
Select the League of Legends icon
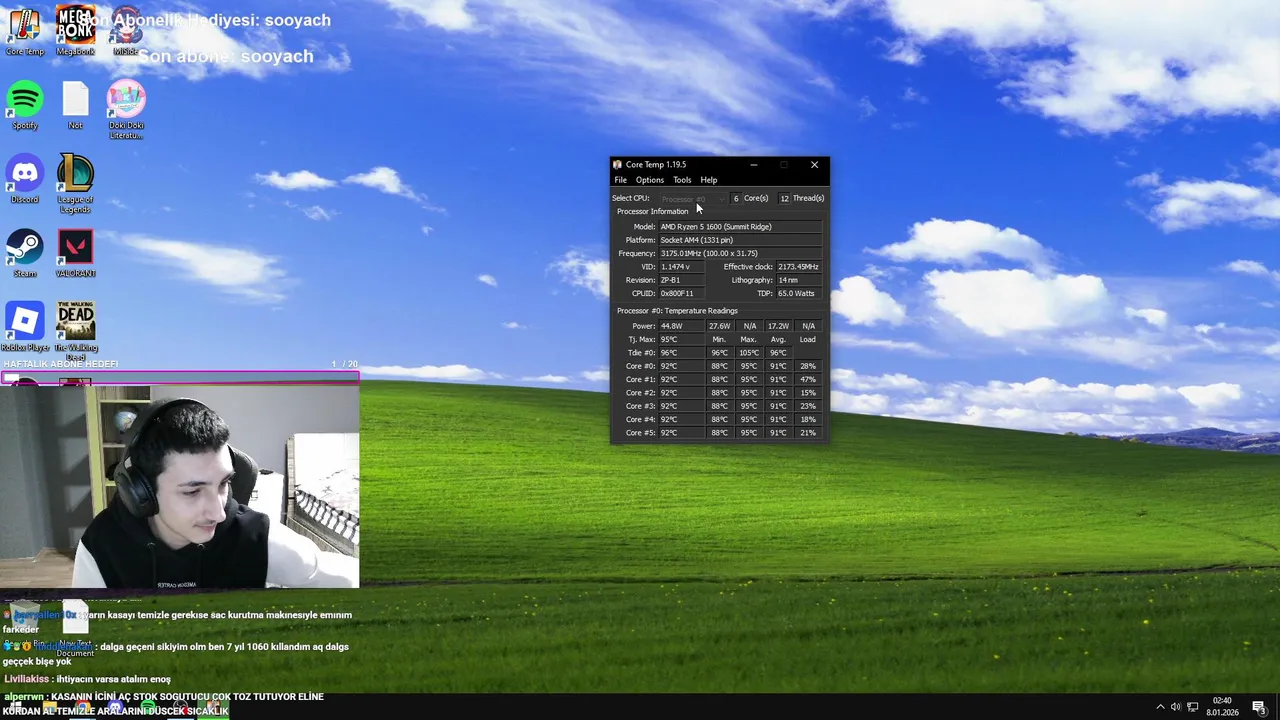pyautogui.click(x=75, y=183)
